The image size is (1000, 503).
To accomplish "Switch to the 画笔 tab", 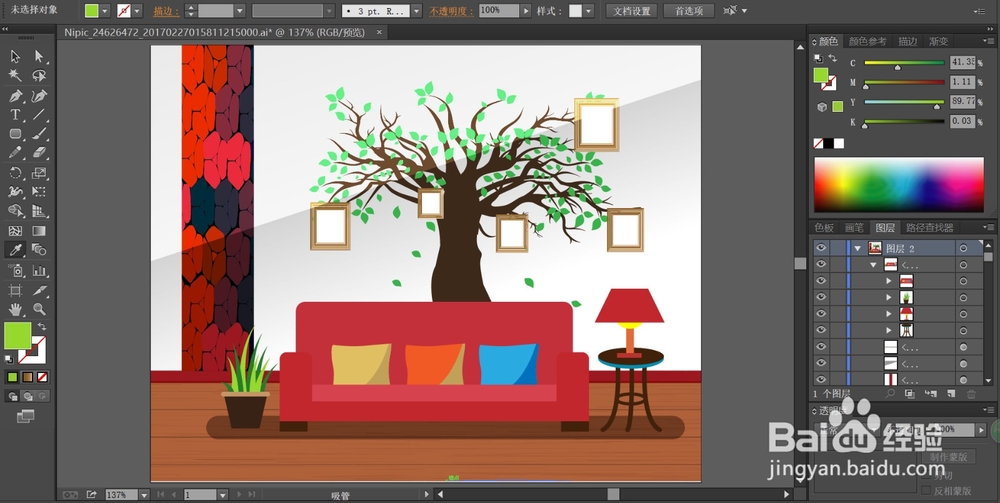I will pos(854,228).
